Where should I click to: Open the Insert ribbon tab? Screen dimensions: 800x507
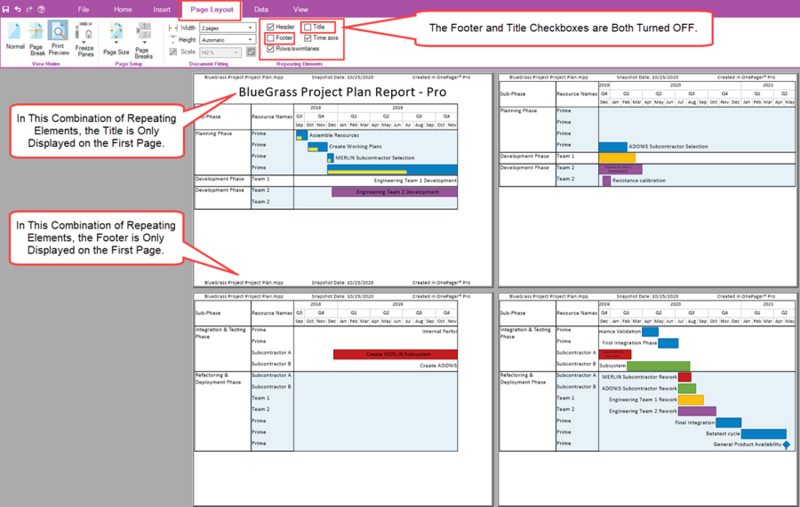pyautogui.click(x=162, y=9)
